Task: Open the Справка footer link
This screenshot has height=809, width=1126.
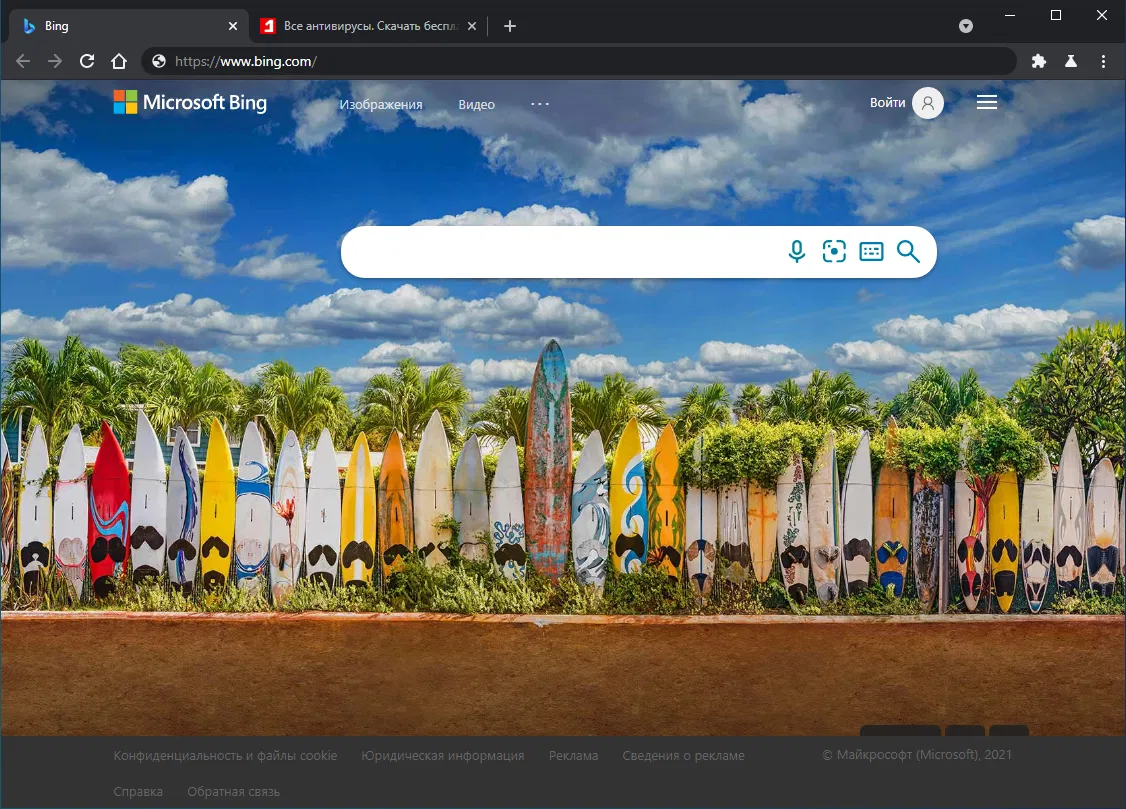Action: [x=138, y=792]
